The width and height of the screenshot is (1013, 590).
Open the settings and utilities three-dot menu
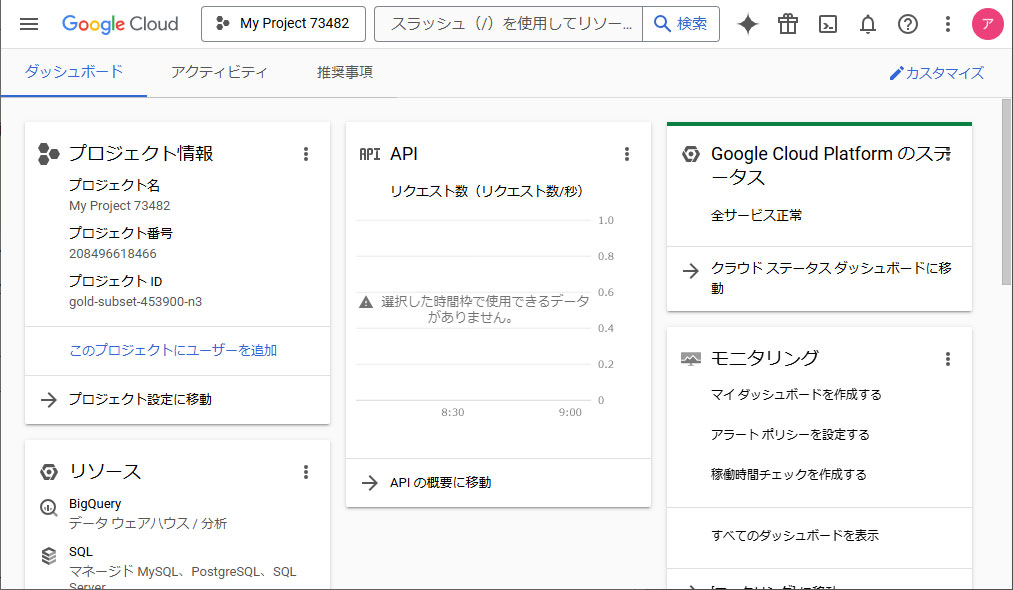pyautogui.click(x=948, y=24)
